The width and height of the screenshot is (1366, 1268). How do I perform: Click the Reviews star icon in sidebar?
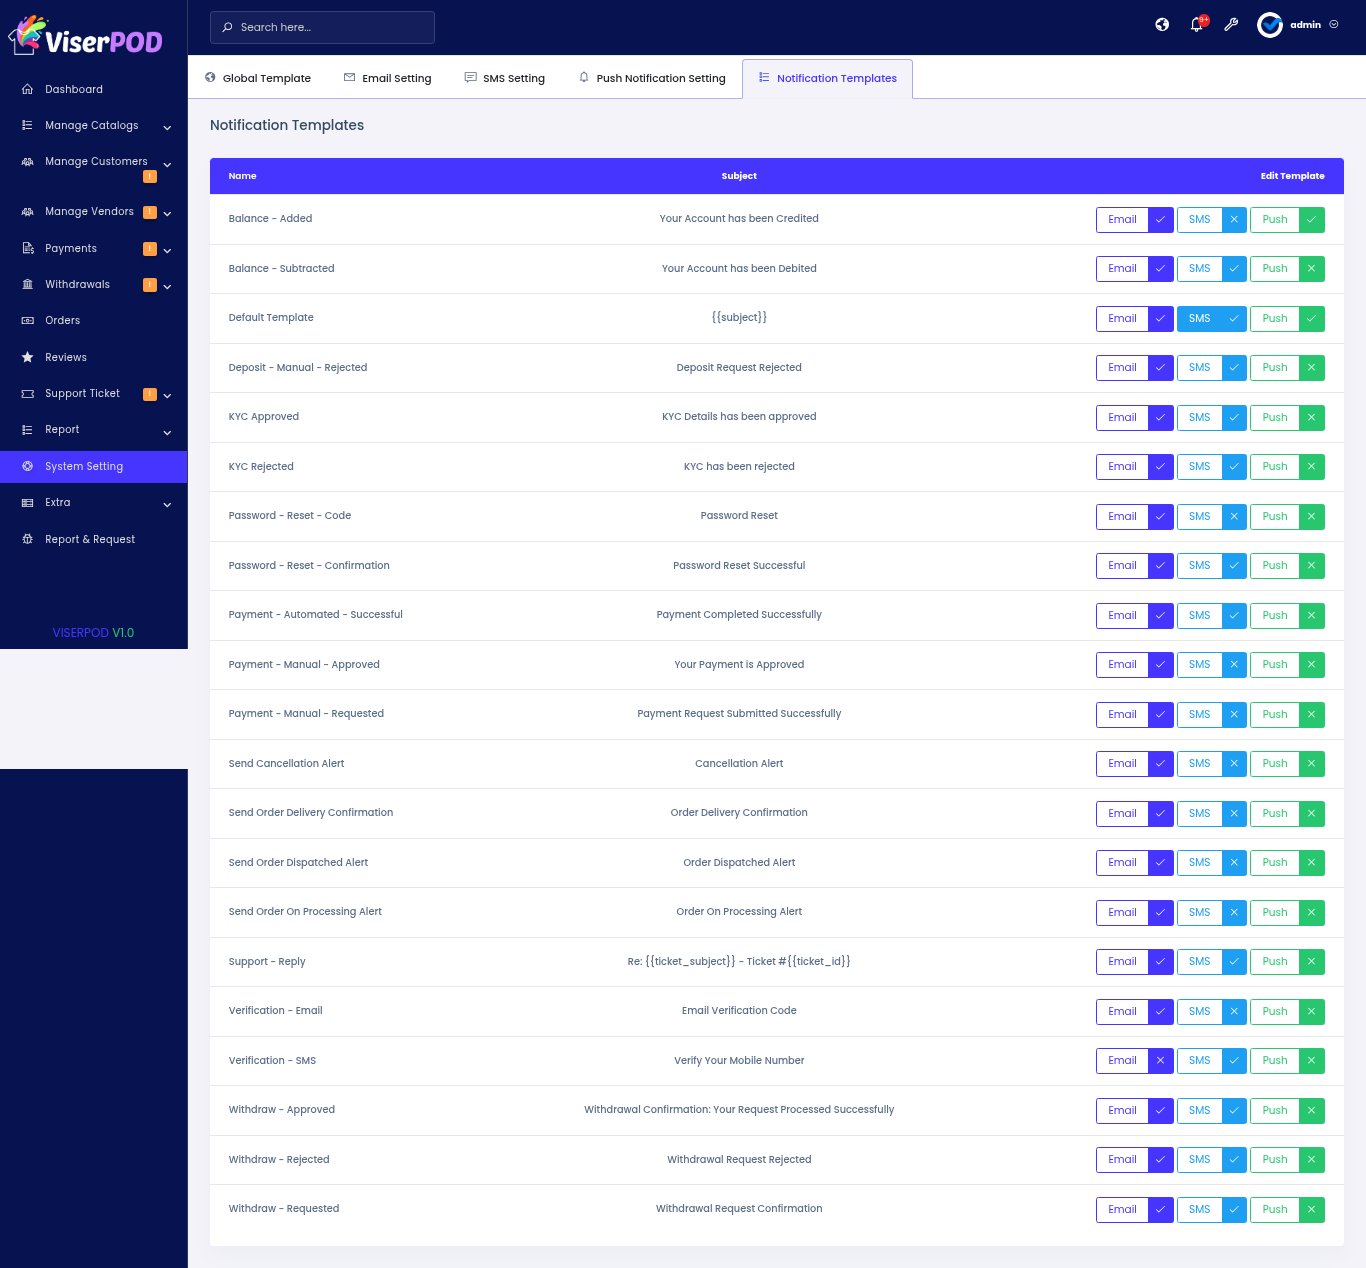[x=28, y=357]
